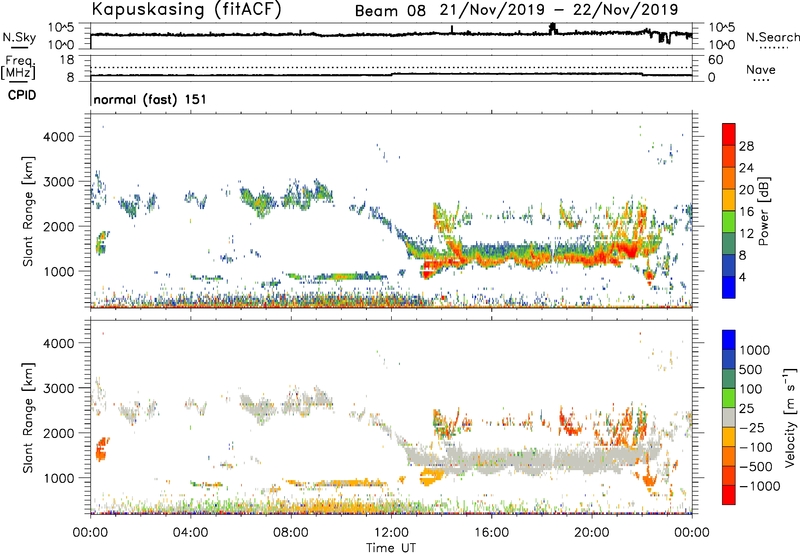Click the "Time UT" axis label
This screenshot has height=554, width=800.
391,548
